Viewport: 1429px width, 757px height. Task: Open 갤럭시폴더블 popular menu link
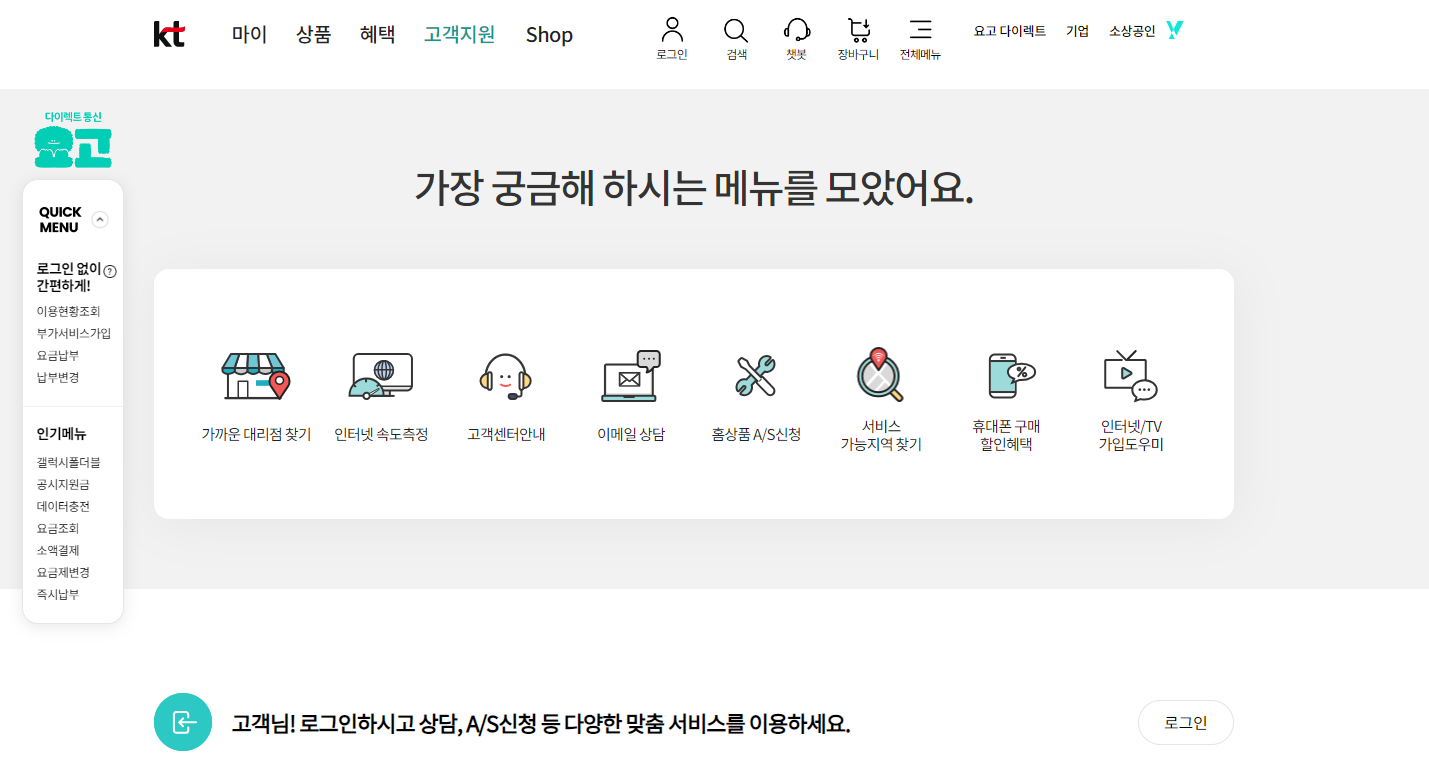tap(69, 462)
